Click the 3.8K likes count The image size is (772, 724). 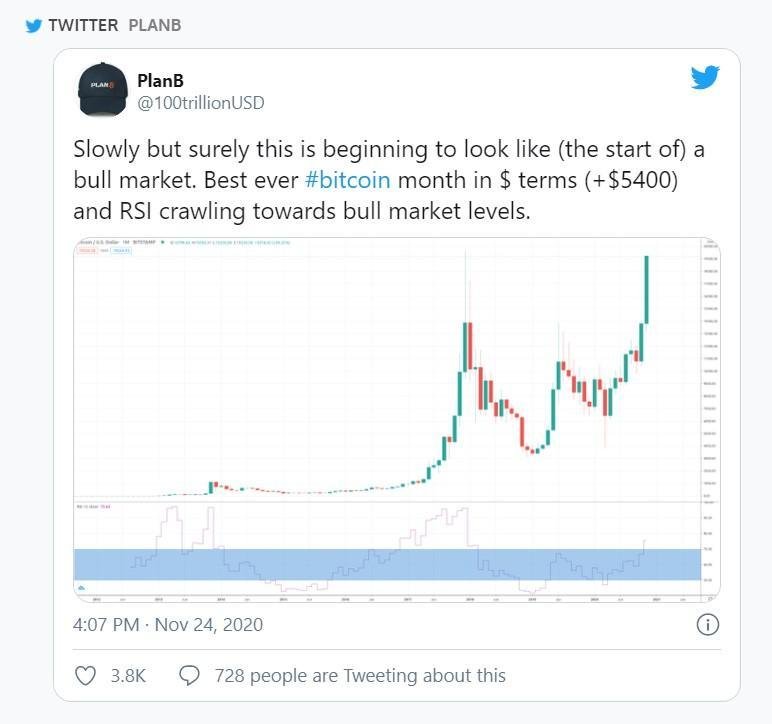point(128,676)
